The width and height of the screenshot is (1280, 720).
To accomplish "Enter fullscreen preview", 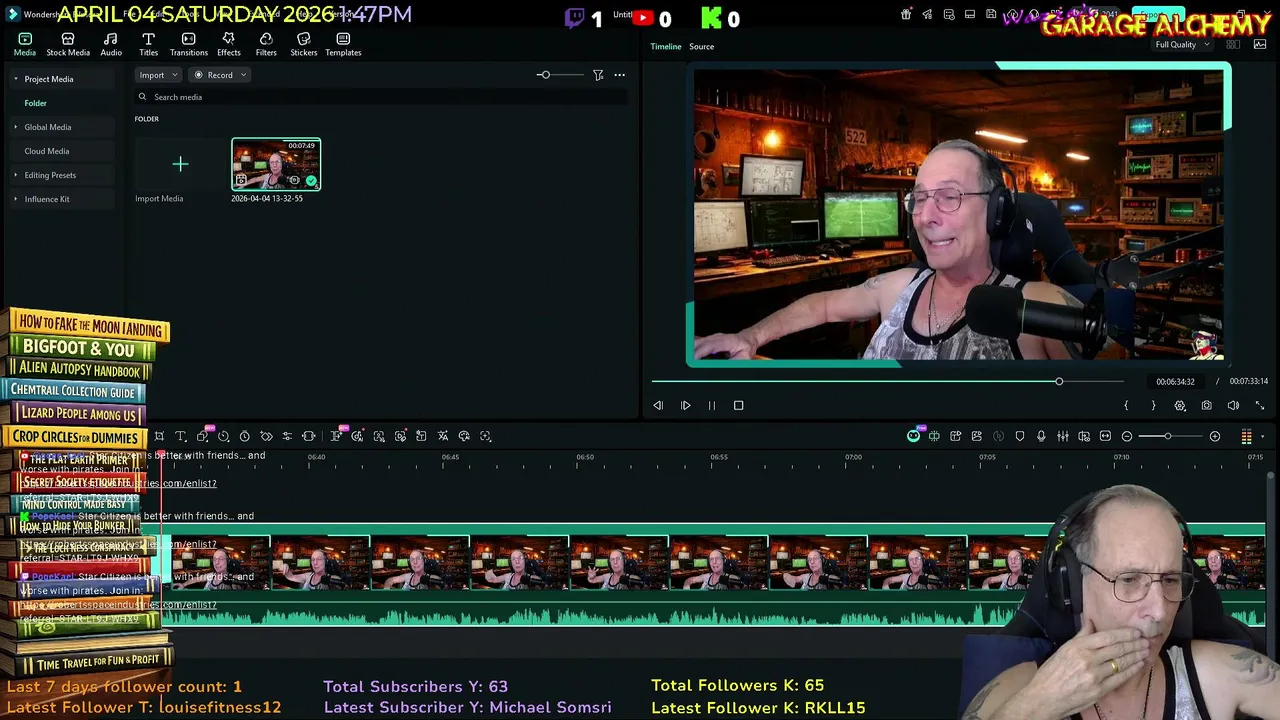I will (x=1260, y=406).
